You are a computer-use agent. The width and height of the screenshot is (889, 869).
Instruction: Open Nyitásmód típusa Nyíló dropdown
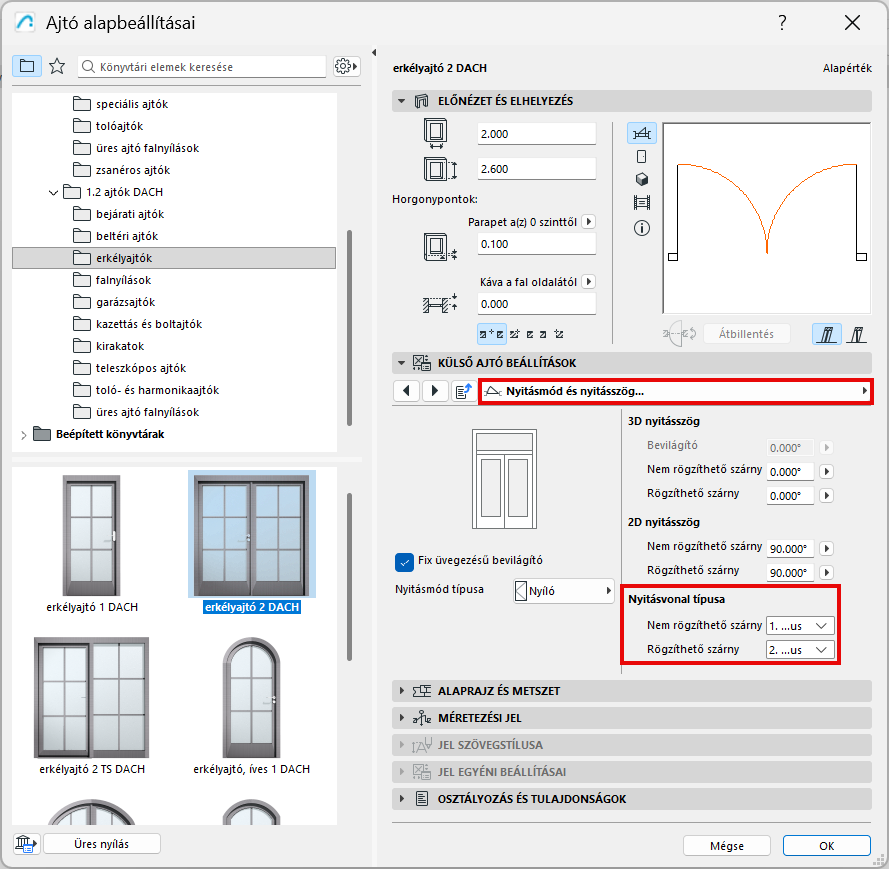click(x=564, y=591)
